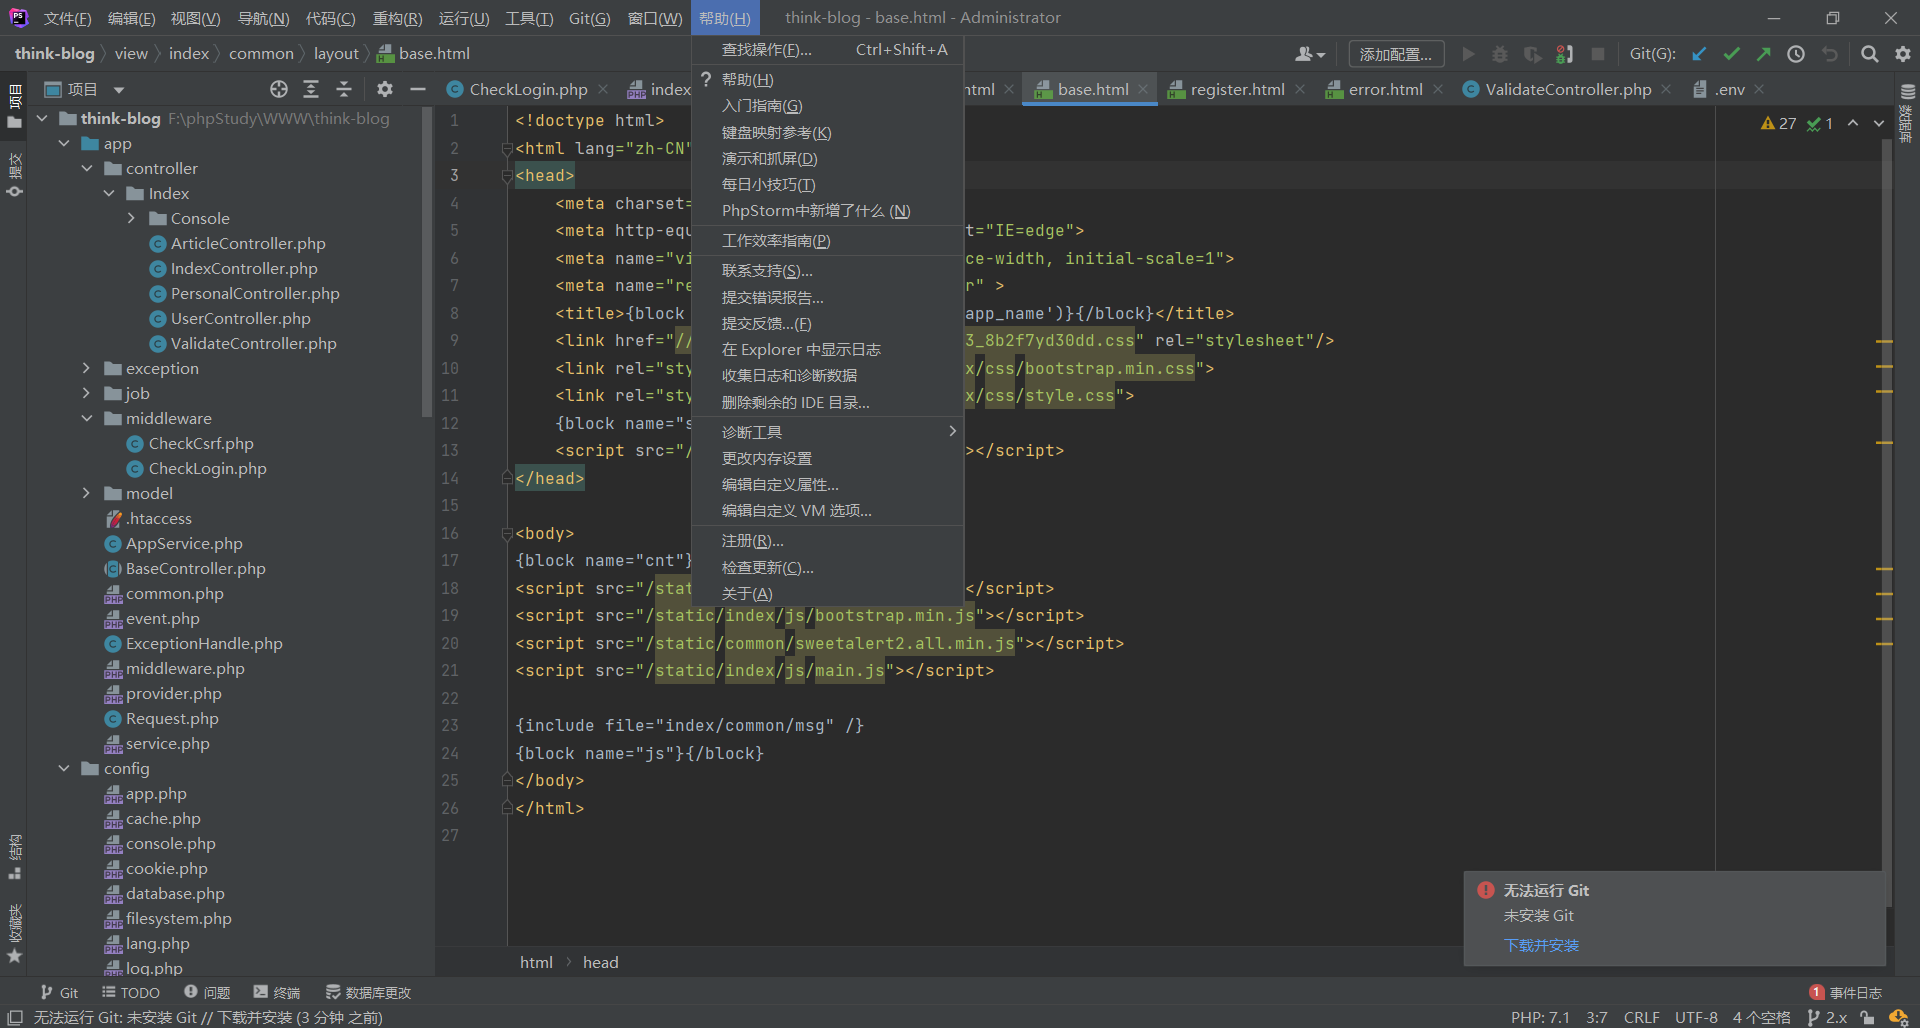Image resolution: width=1920 pixels, height=1028 pixels.
Task: Select 查找操作 in the Help menu
Action: click(827, 50)
